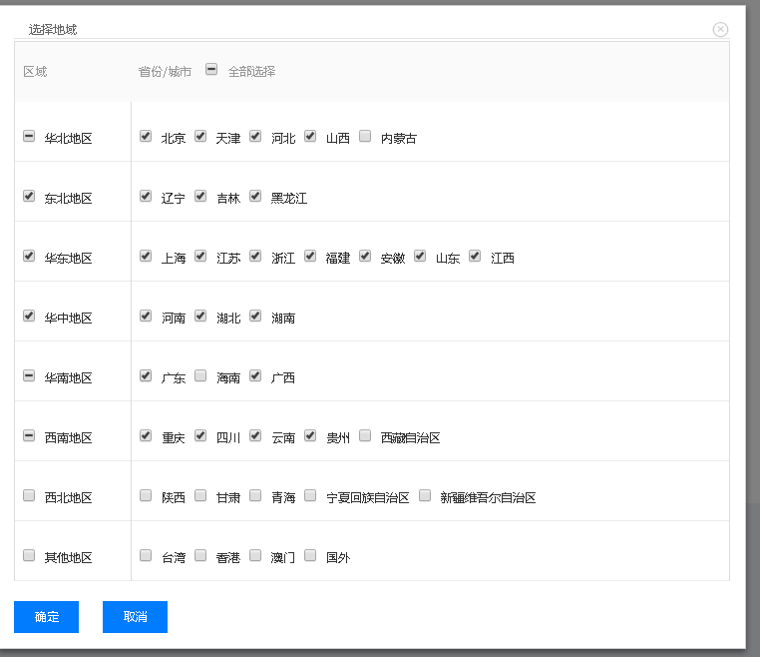Select the 其他地区 region checkbox

29,556
